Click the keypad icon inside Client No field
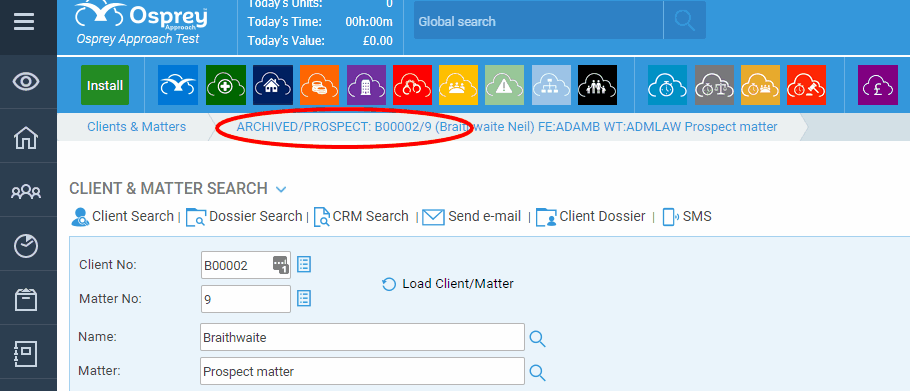This screenshot has width=910, height=391. point(280,265)
